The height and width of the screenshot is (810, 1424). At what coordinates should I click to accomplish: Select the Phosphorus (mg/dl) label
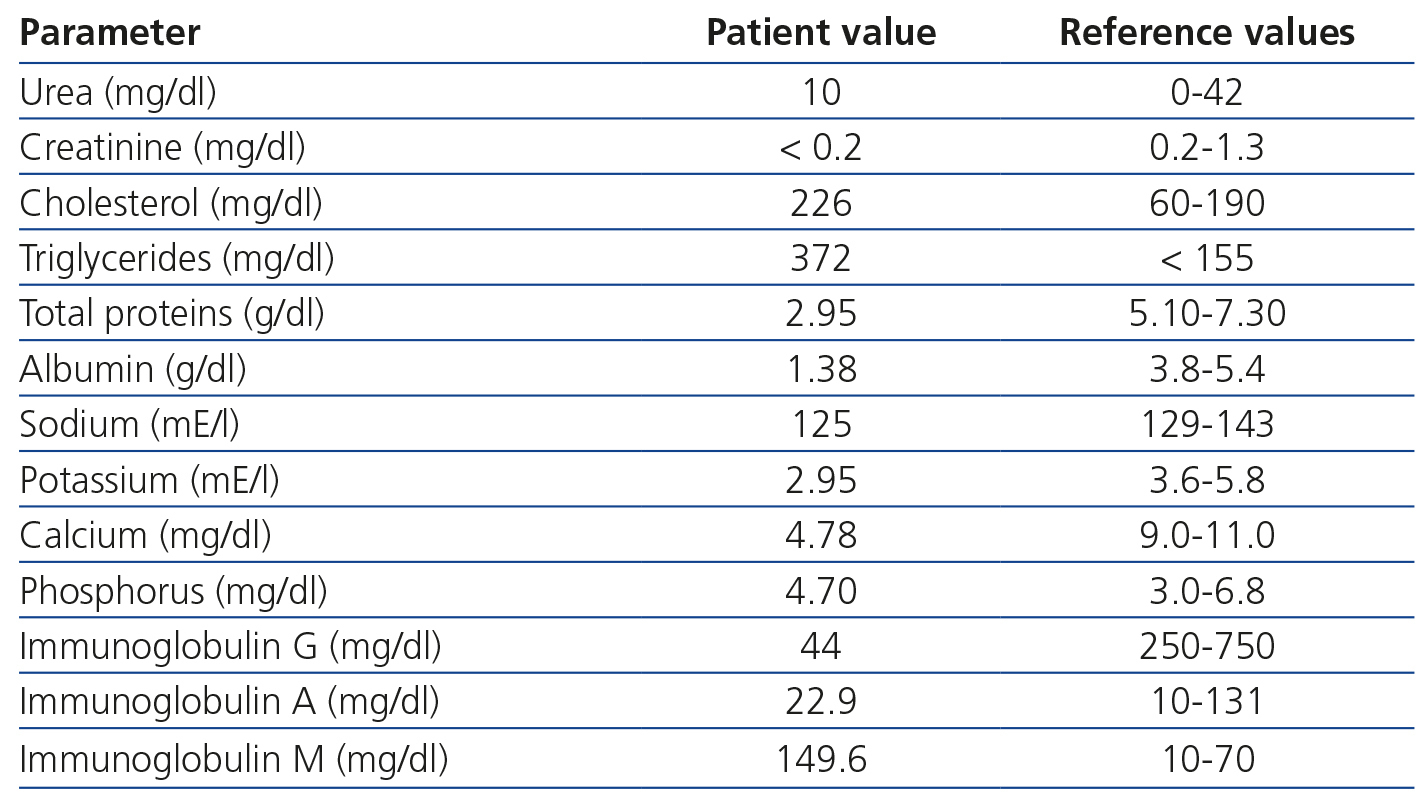(x=173, y=592)
